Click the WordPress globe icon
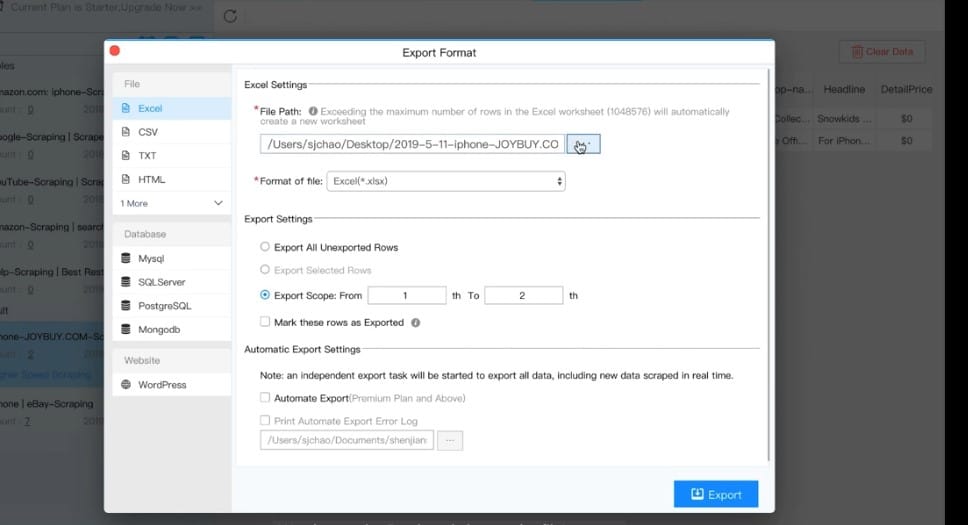 (x=126, y=384)
